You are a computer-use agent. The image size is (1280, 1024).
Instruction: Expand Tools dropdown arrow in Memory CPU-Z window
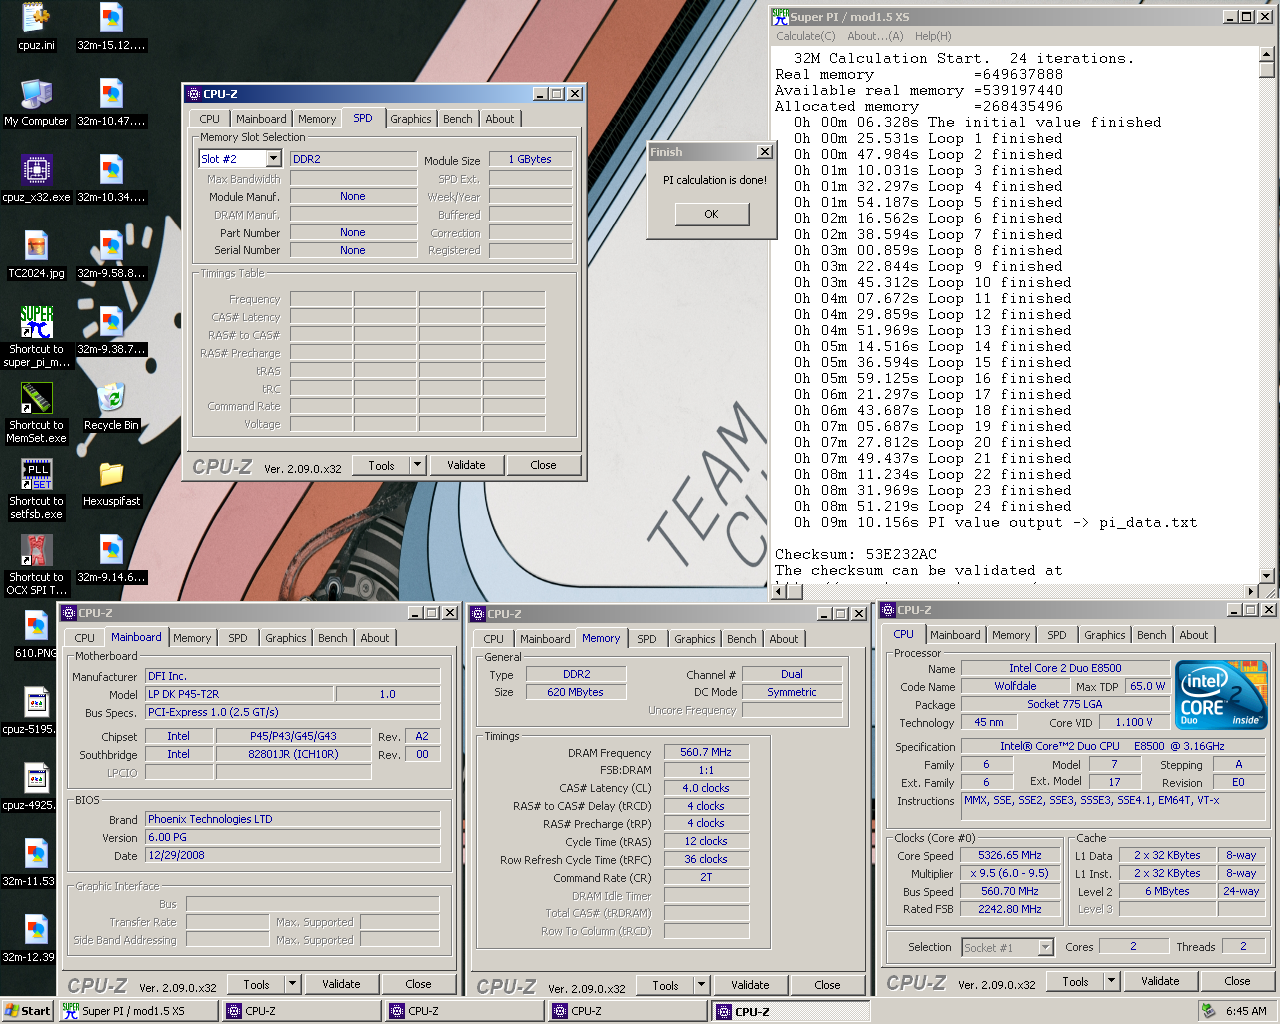coord(702,985)
